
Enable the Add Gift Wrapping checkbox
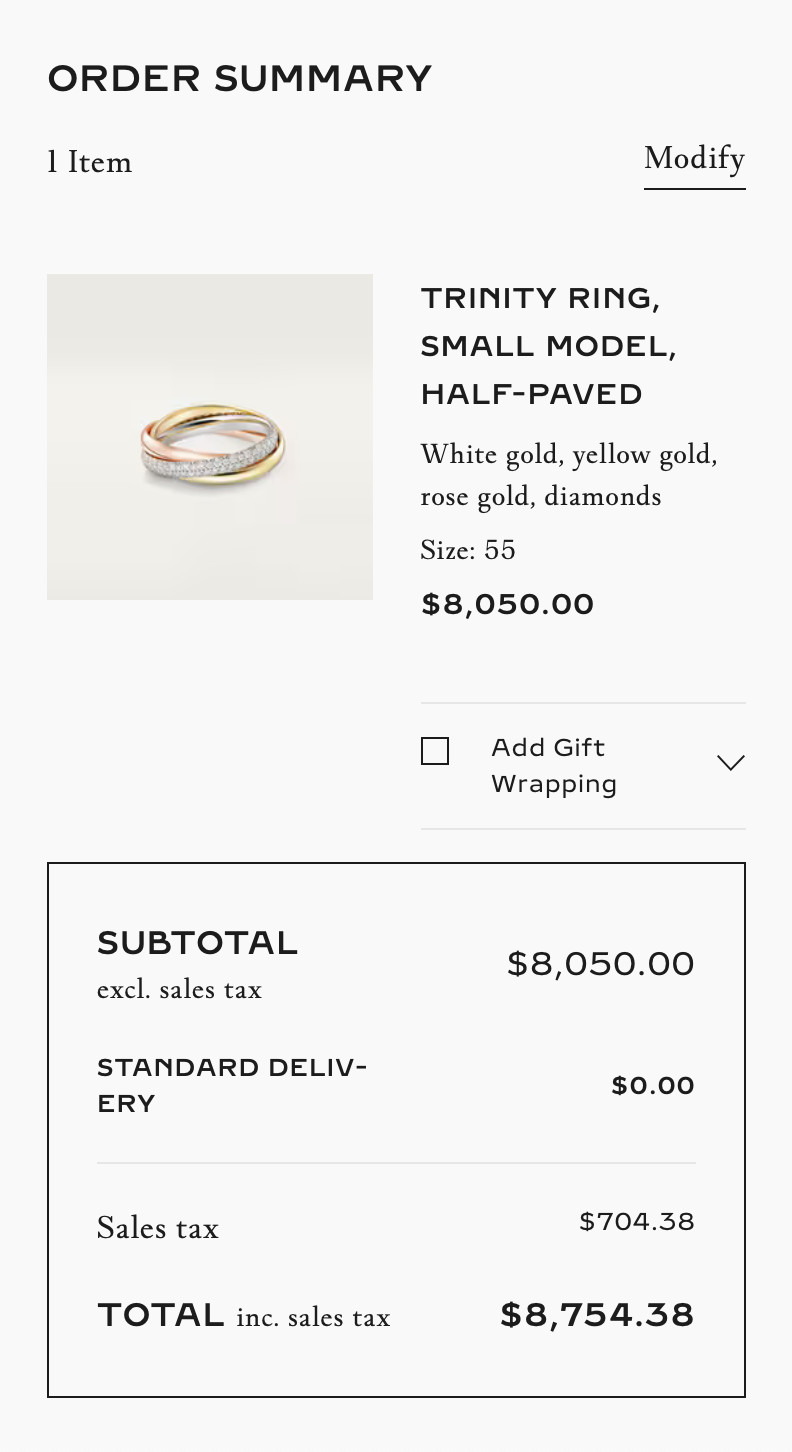pyautogui.click(x=435, y=751)
